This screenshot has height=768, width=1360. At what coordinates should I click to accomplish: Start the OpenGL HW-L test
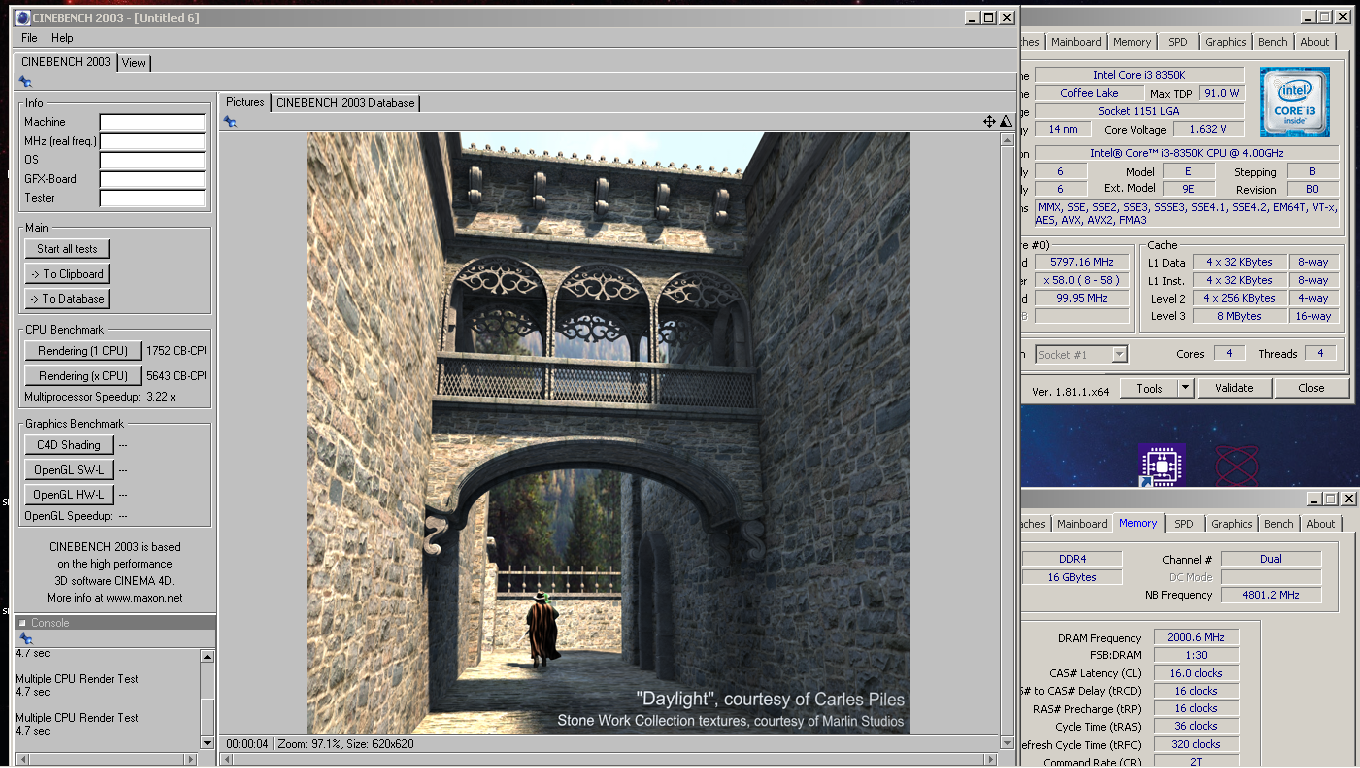tap(69, 495)
